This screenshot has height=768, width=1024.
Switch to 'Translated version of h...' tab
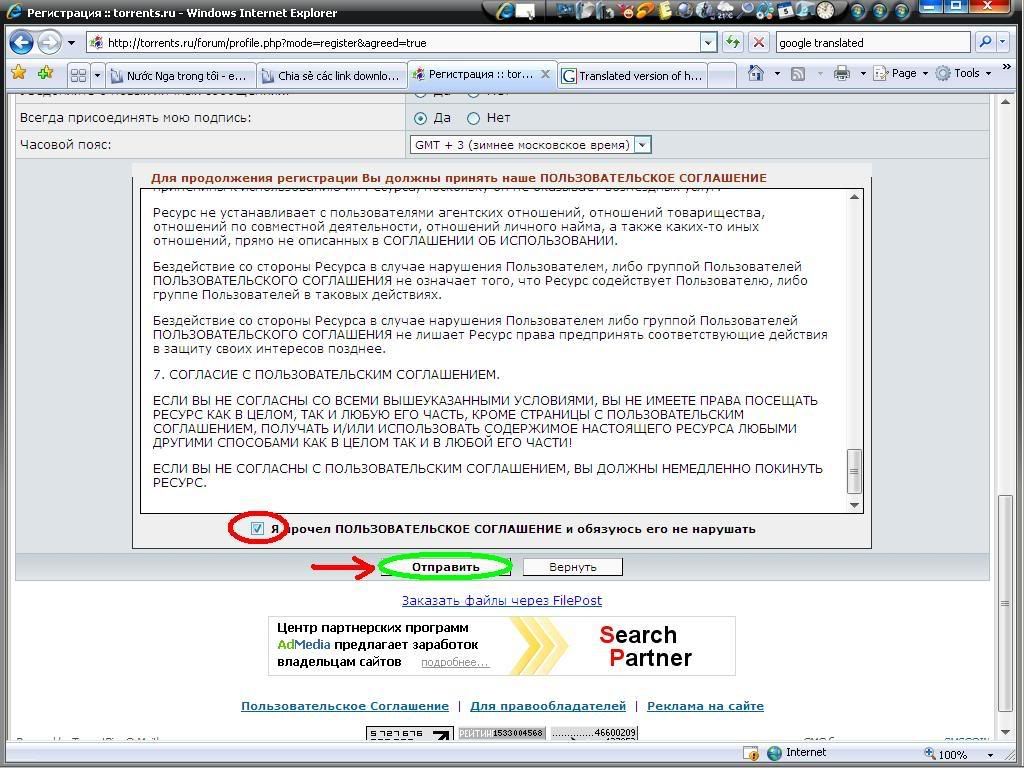(632, 75)
